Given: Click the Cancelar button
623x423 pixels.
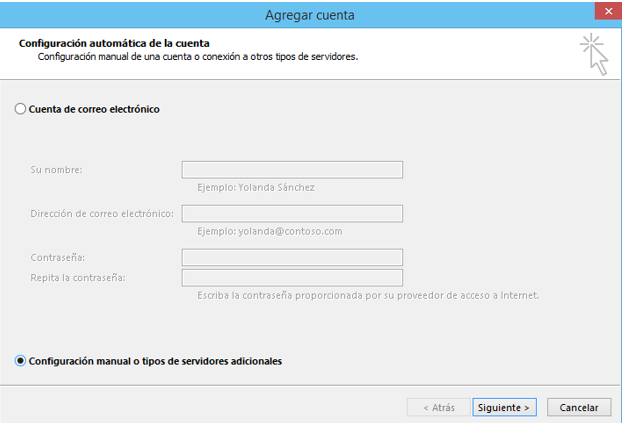Looking at the screenshot, I should [x=579, y=407].
